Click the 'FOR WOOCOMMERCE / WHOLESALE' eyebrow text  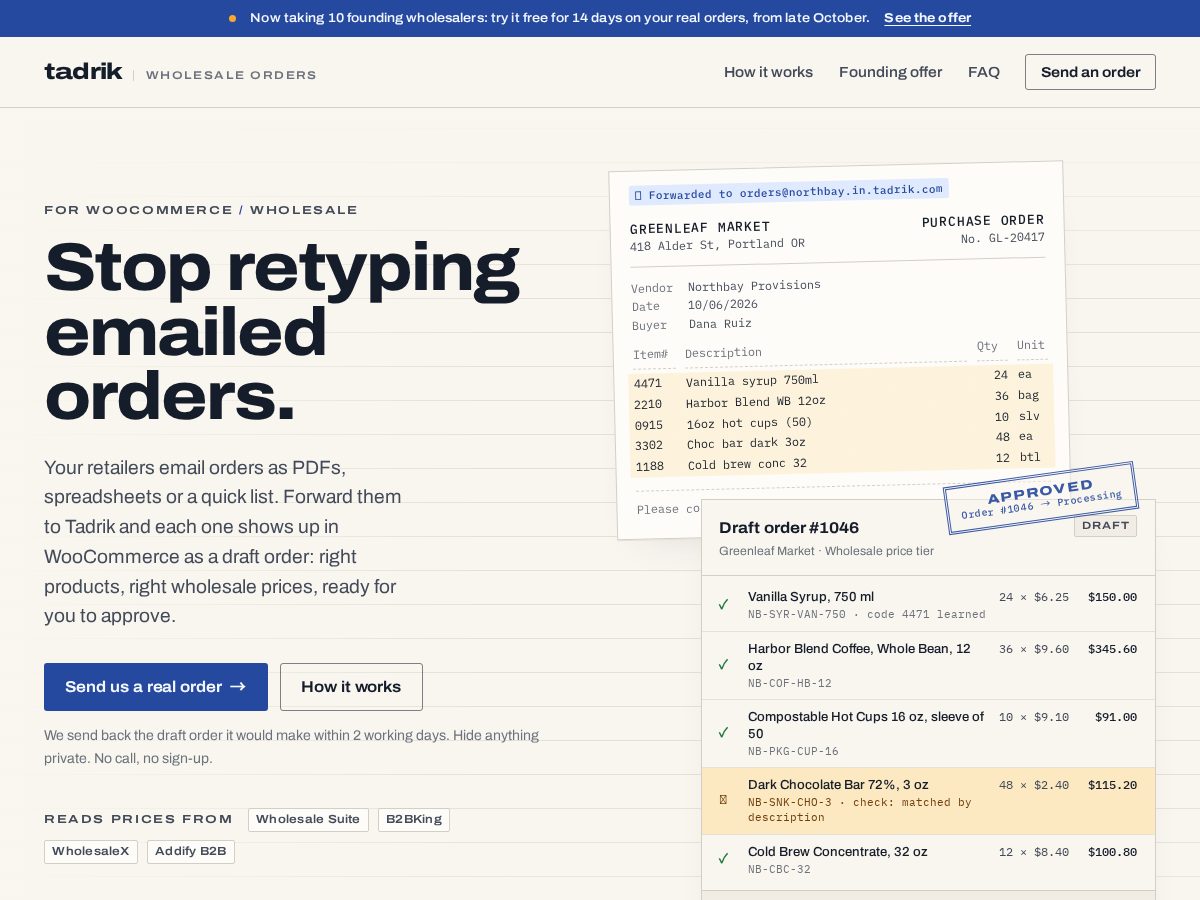tap(201, 210)
